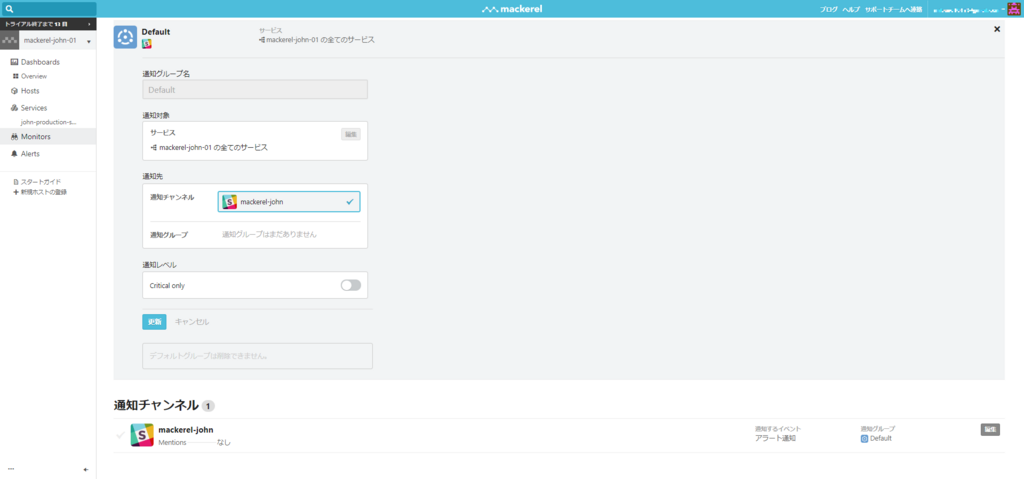Click the small Slack icon under Default

(x=147, y=44)
